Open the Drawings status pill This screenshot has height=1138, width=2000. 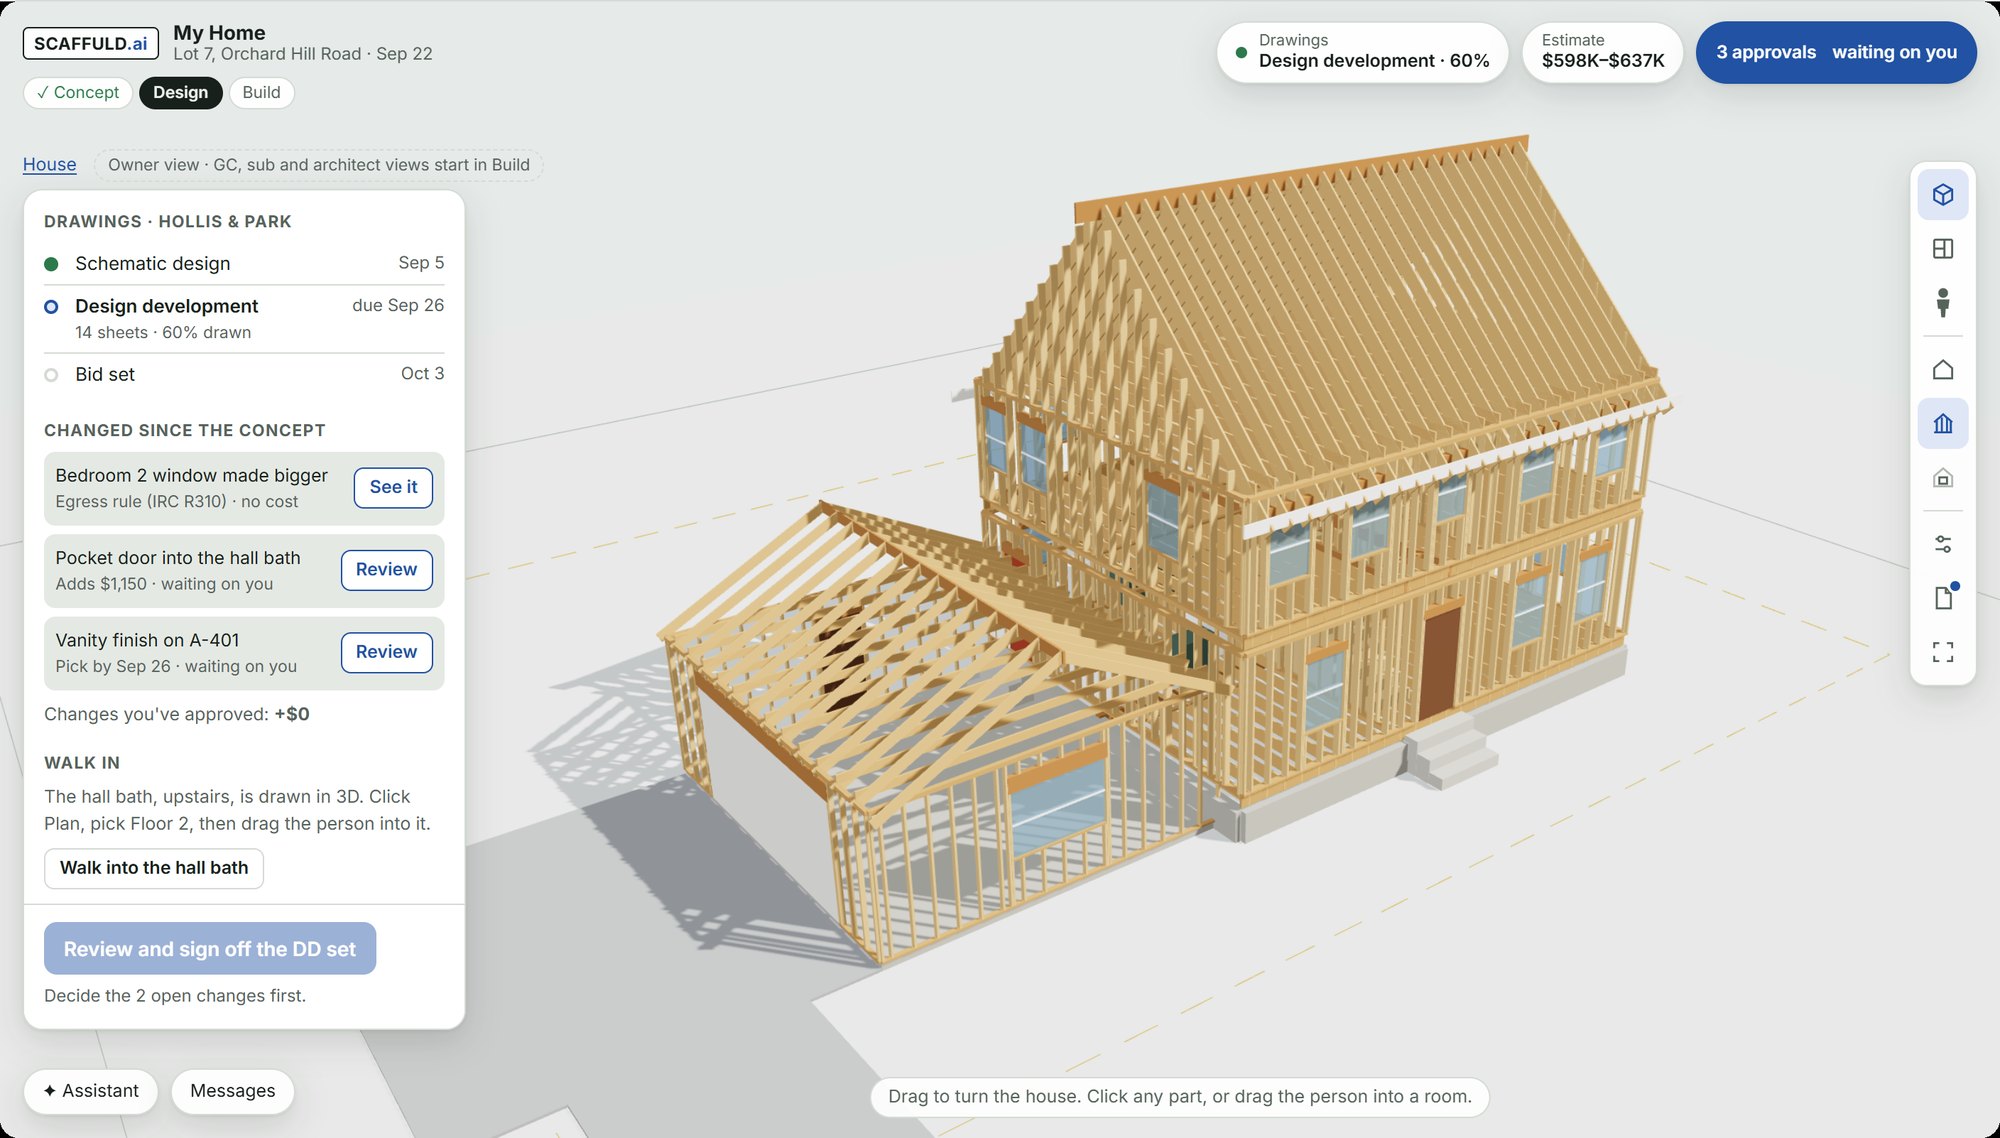(1362, 52)
